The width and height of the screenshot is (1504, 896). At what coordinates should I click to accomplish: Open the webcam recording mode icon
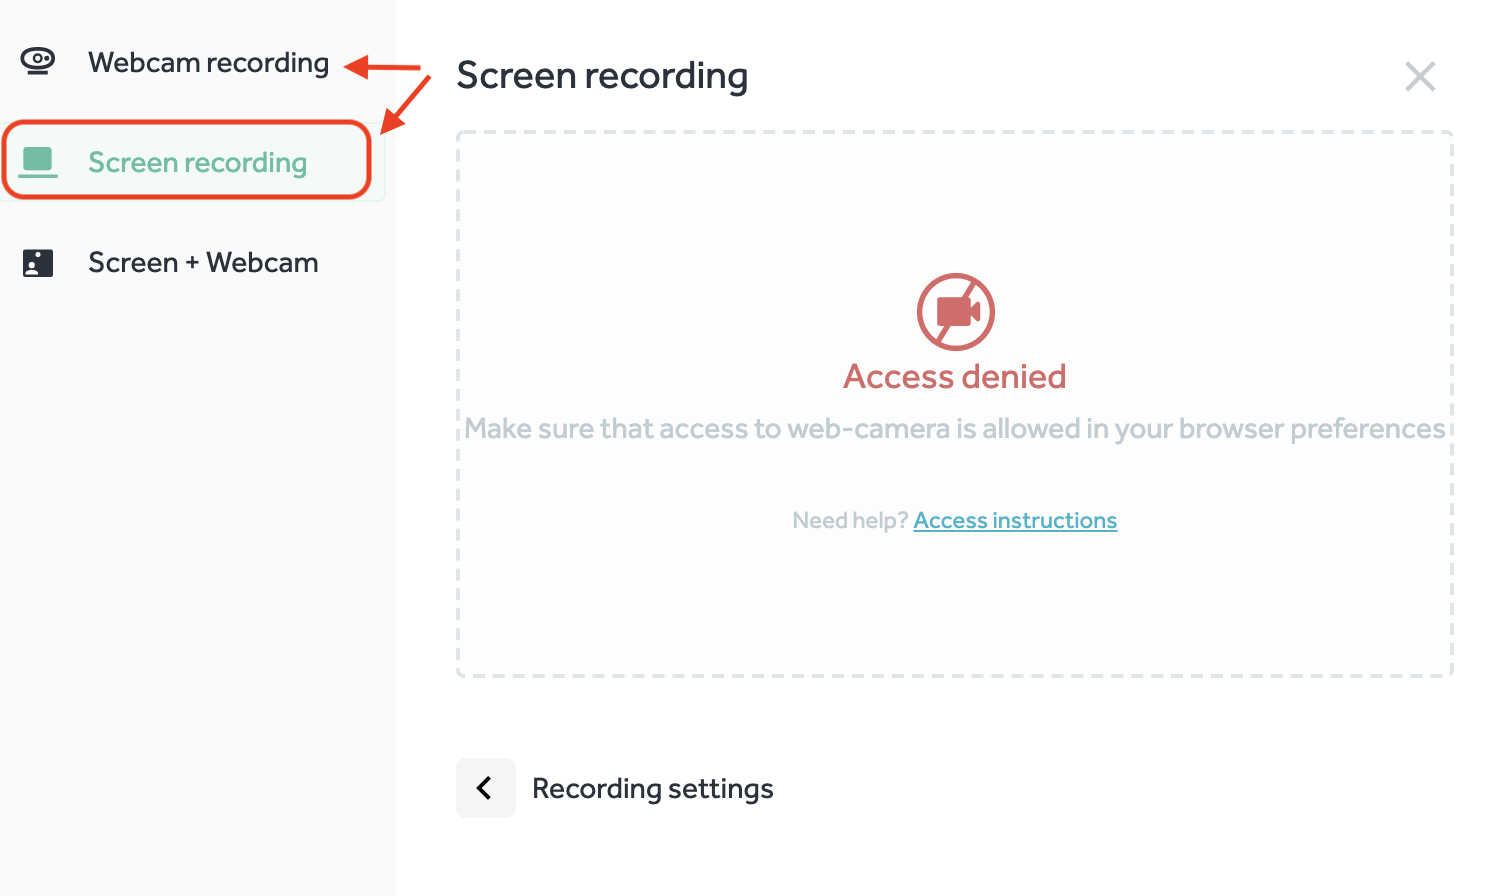38,62
